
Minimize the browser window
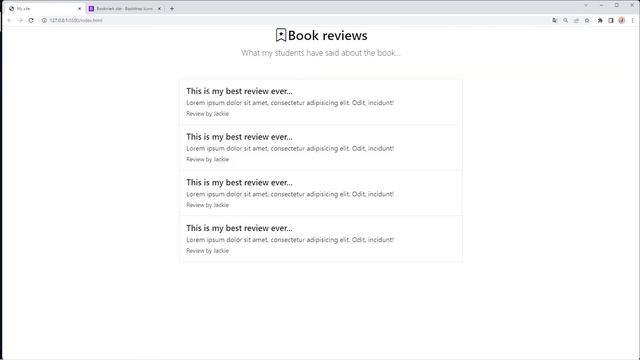click(x=602, y=5)
